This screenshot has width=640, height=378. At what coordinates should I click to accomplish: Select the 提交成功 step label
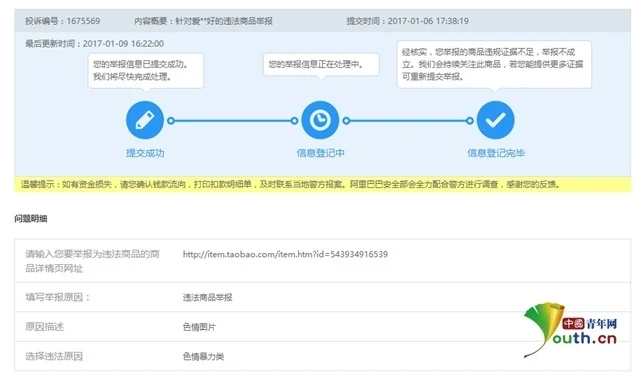pos(145,153)
